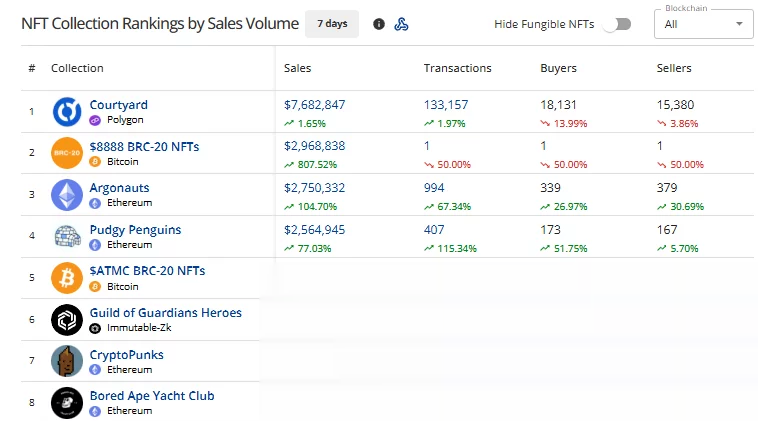Click the webhook icon next to info
Image resolution: width=758 pixels, height=421 pixels.
pos(401,24)
